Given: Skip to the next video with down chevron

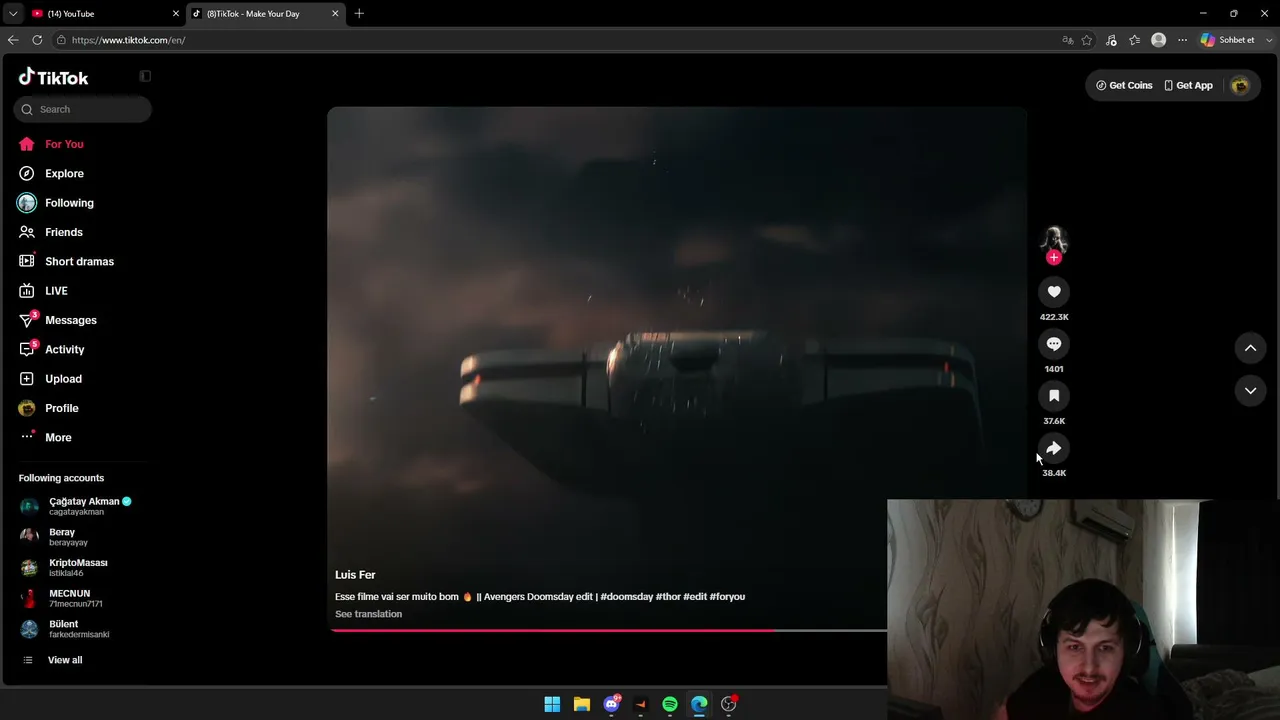Looking at the screenshot, I should point(1250,391).
